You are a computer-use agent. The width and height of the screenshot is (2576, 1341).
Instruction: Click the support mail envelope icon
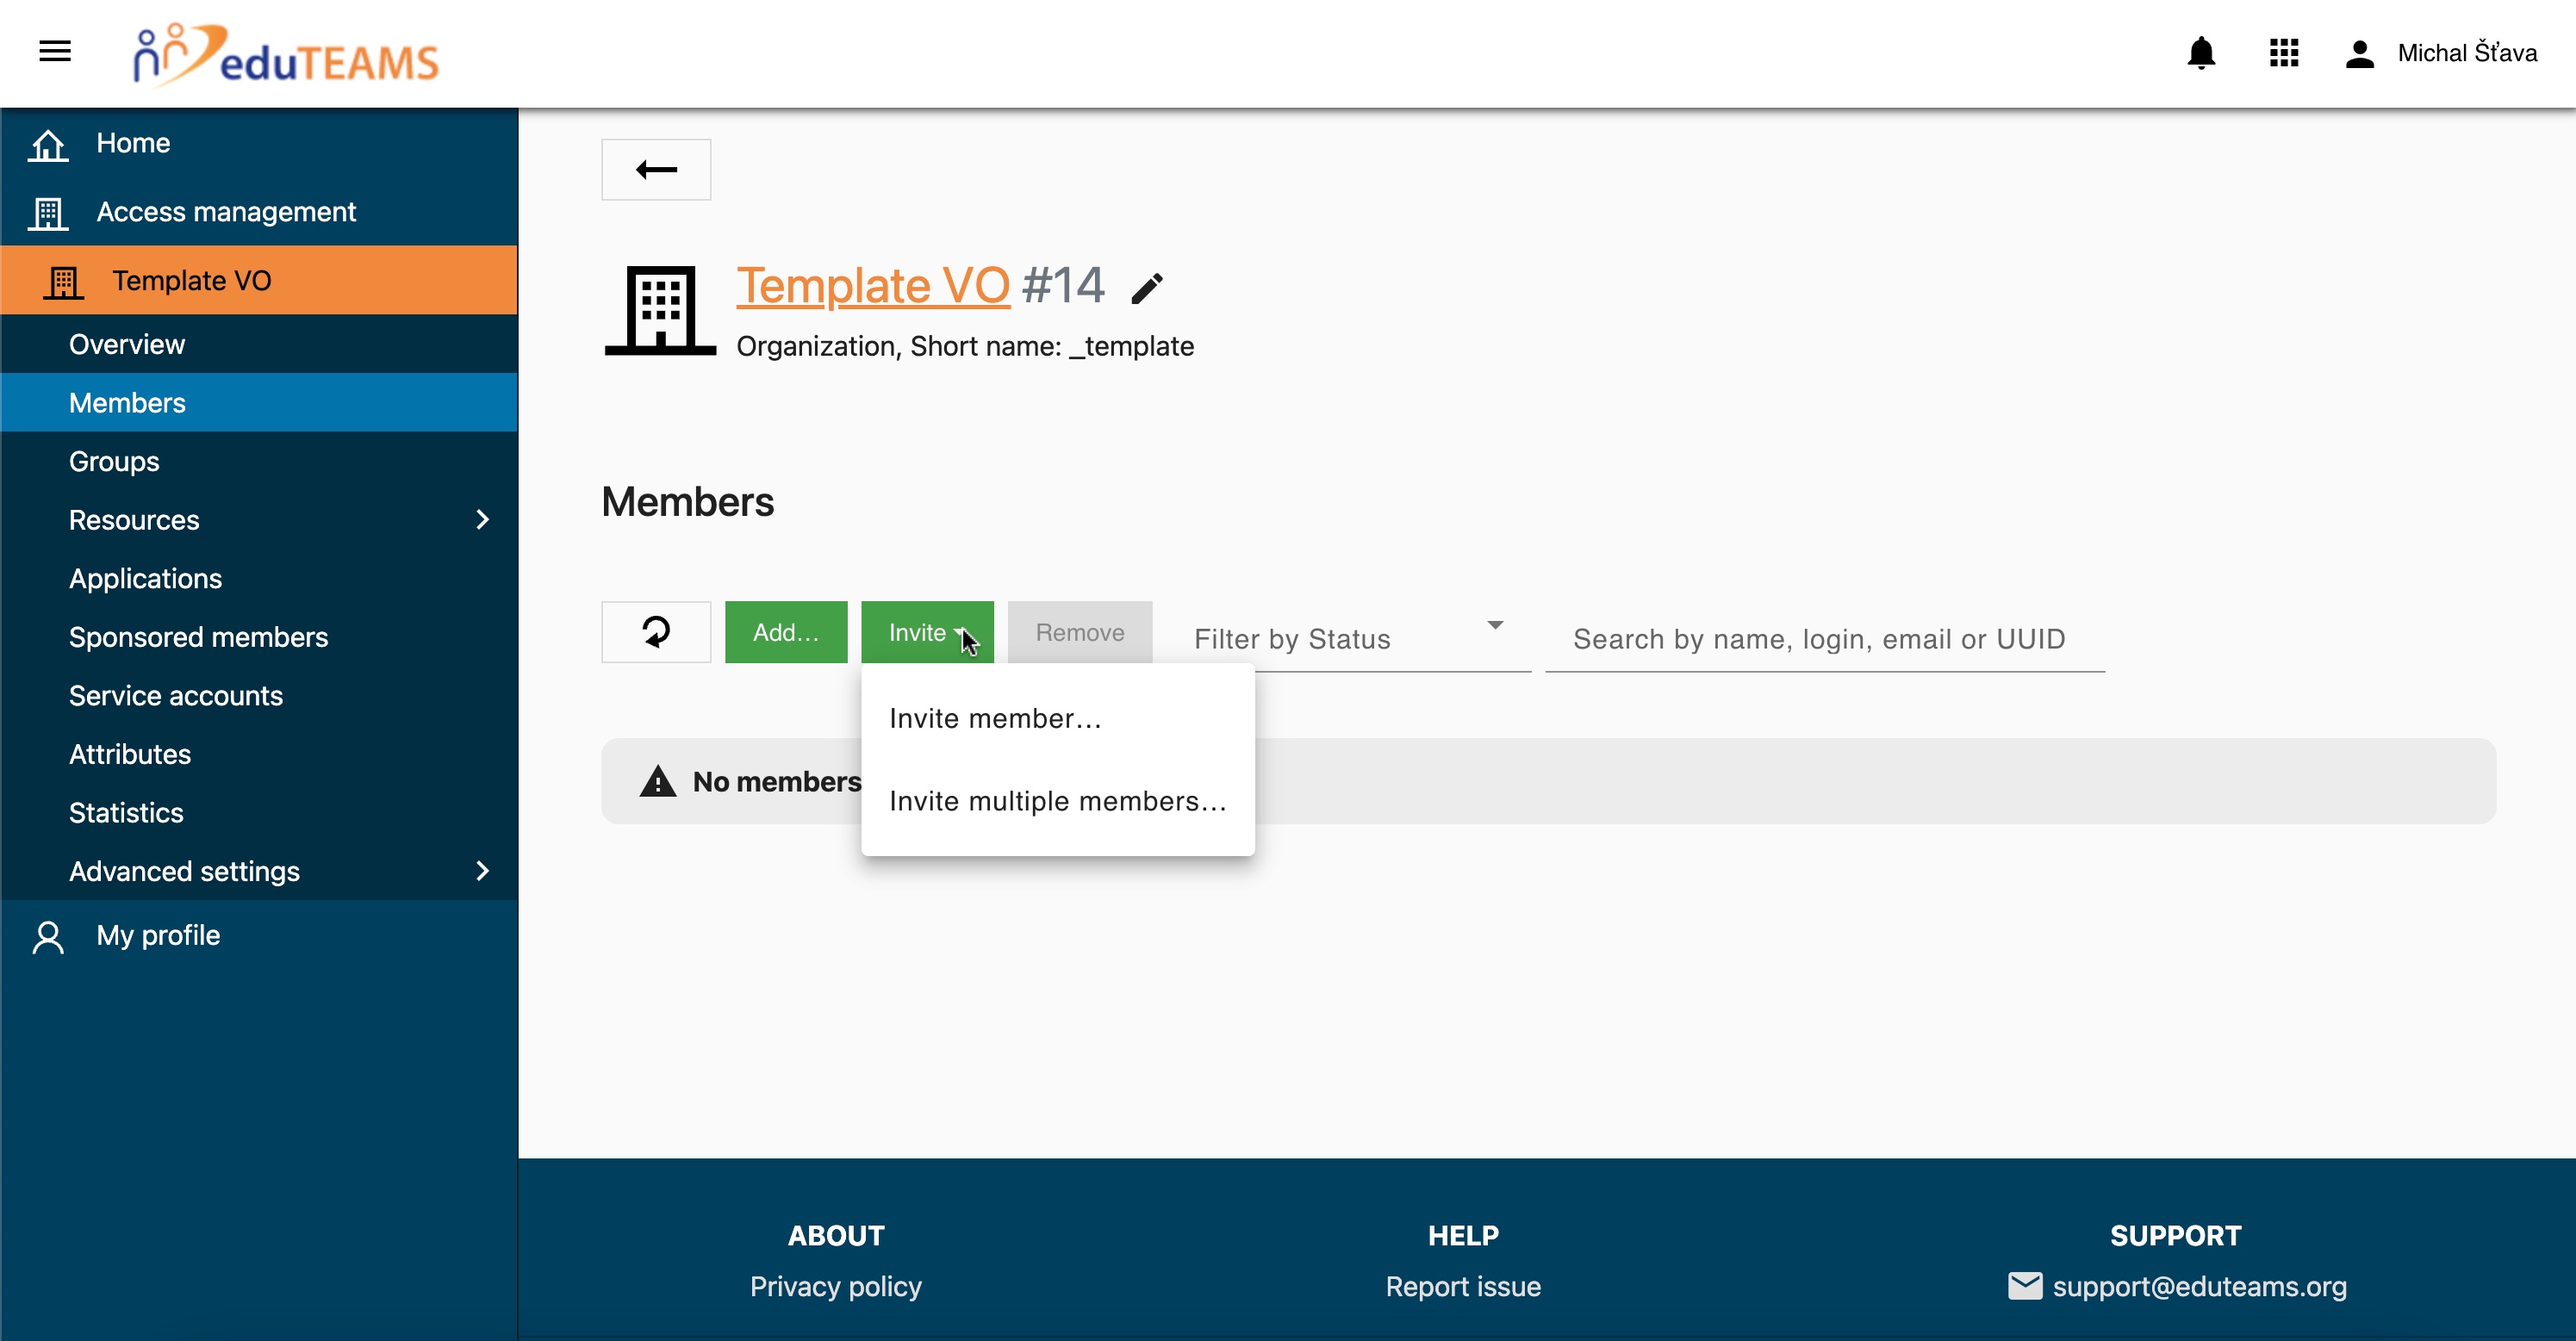[x=2025, y=1285]
